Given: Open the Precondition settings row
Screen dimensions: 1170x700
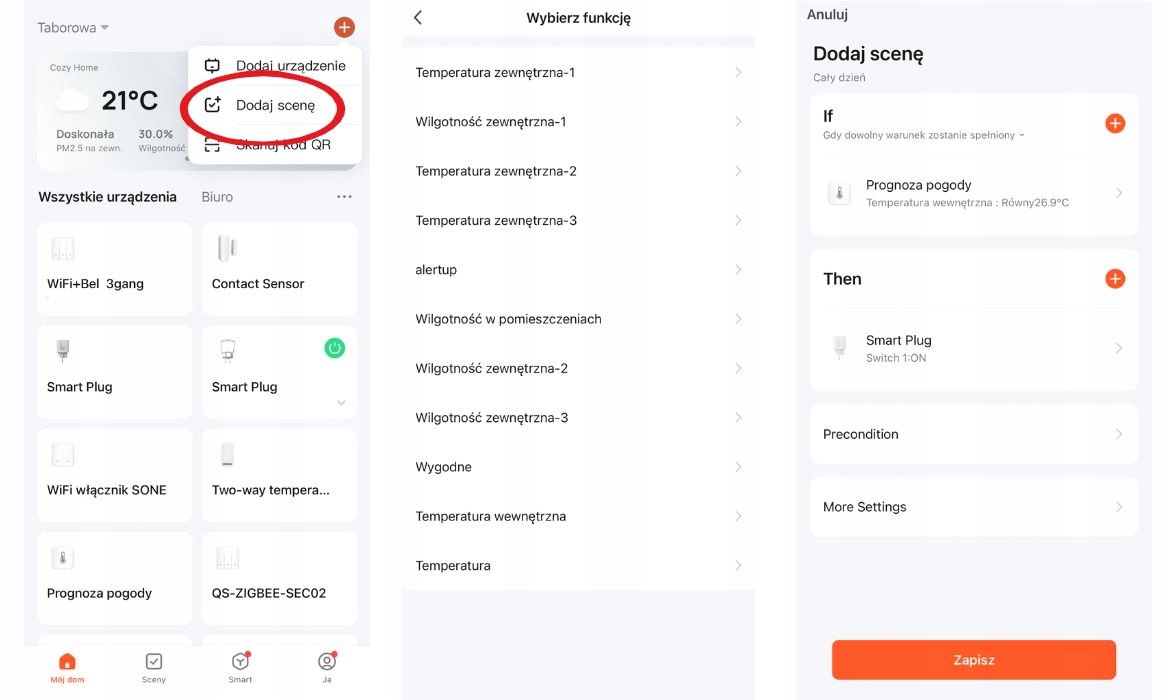Looking at the screenshot, I should click(x=973, y=434).
